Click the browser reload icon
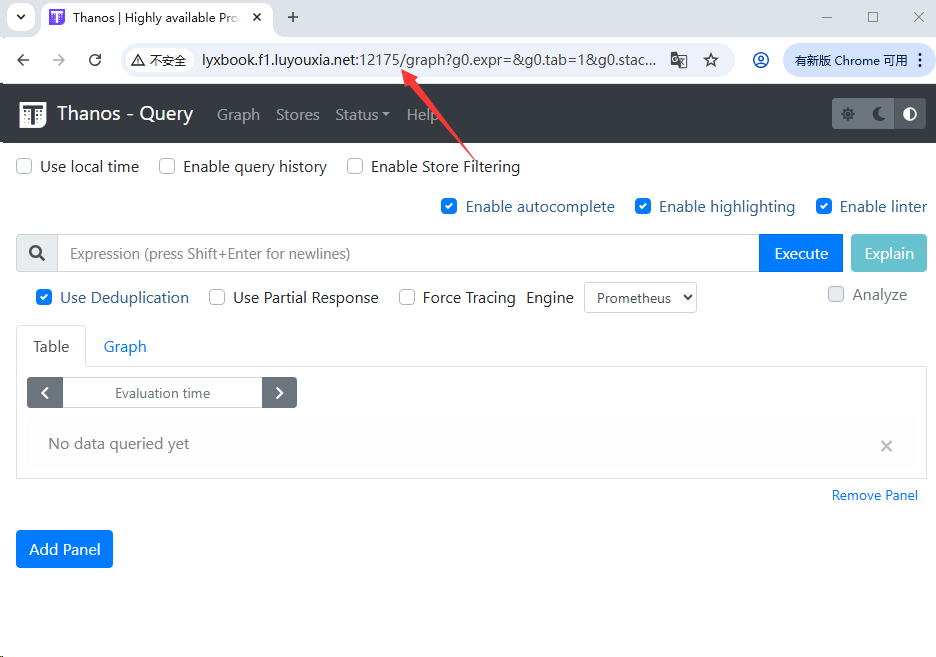This screenshot has height=657, width=936. (95, 60)
